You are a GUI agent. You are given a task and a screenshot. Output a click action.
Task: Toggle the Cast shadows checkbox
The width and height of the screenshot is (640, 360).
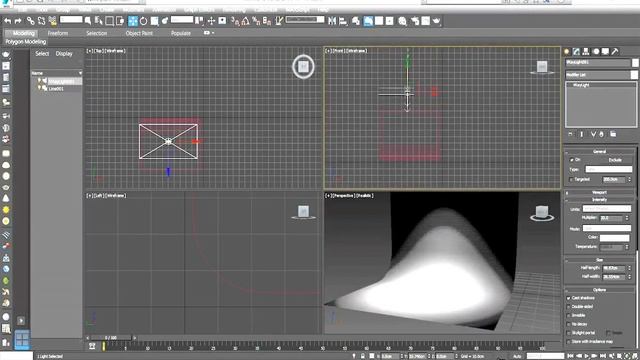(569, 298)
